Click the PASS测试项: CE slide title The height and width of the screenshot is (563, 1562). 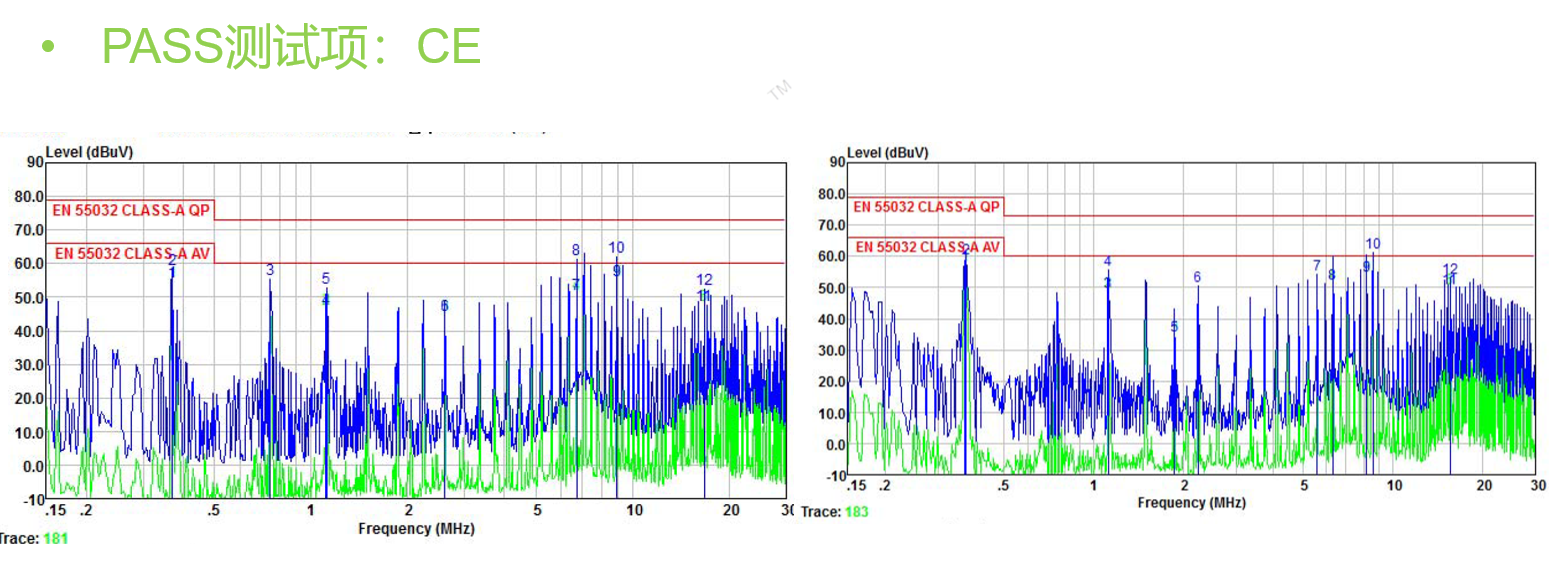coord(291,46)
